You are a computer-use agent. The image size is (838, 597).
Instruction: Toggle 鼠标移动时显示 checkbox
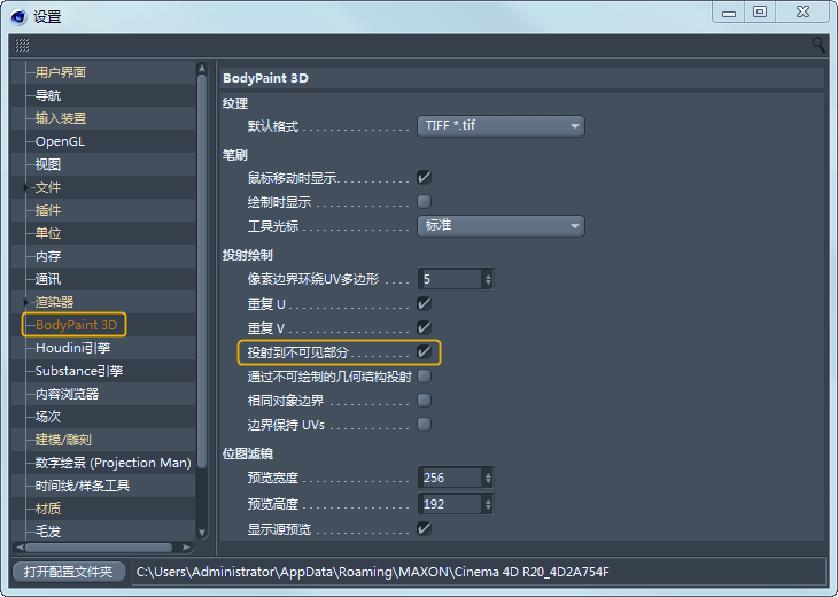pos(424,177)
